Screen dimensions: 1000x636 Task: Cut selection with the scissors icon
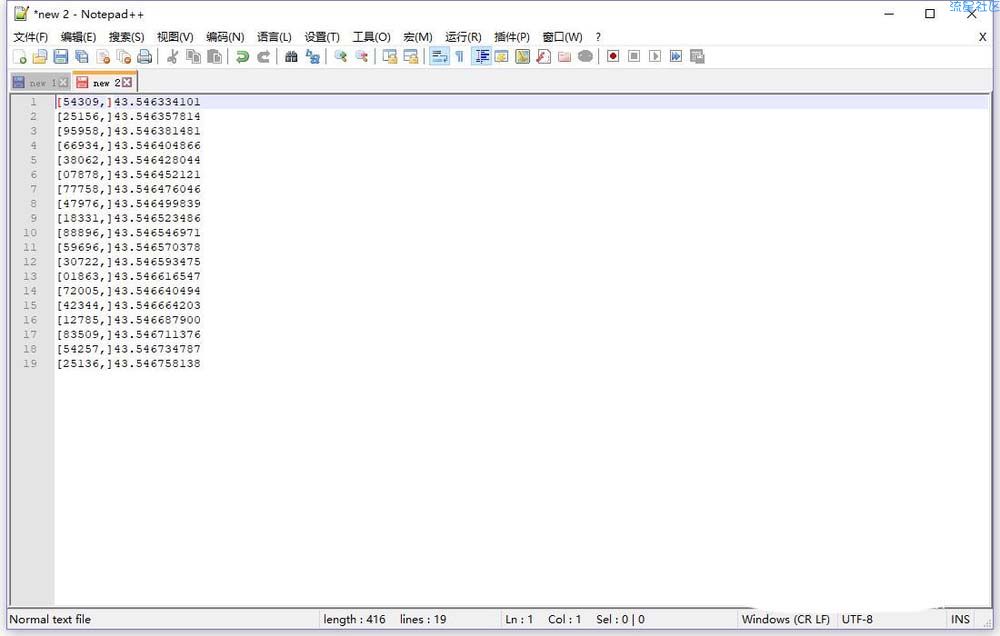(172, 57)
